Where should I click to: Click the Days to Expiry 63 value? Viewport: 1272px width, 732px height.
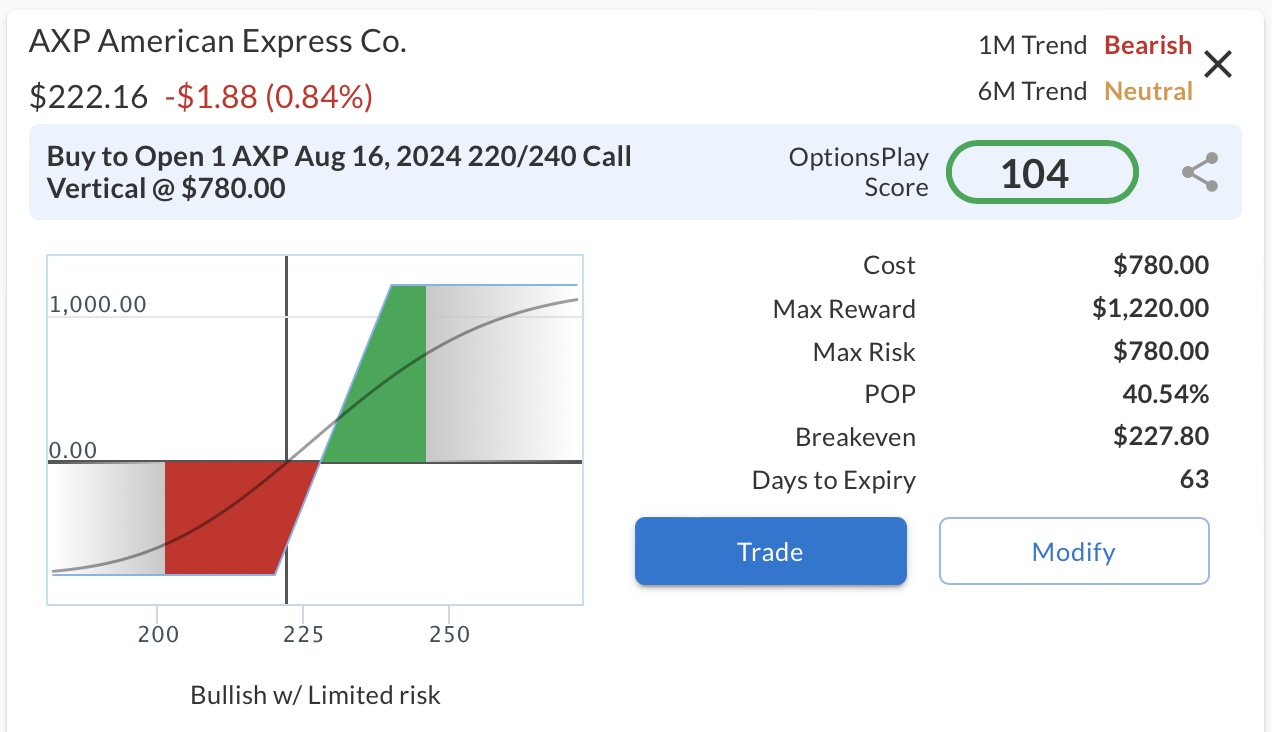click(1194, 480)
